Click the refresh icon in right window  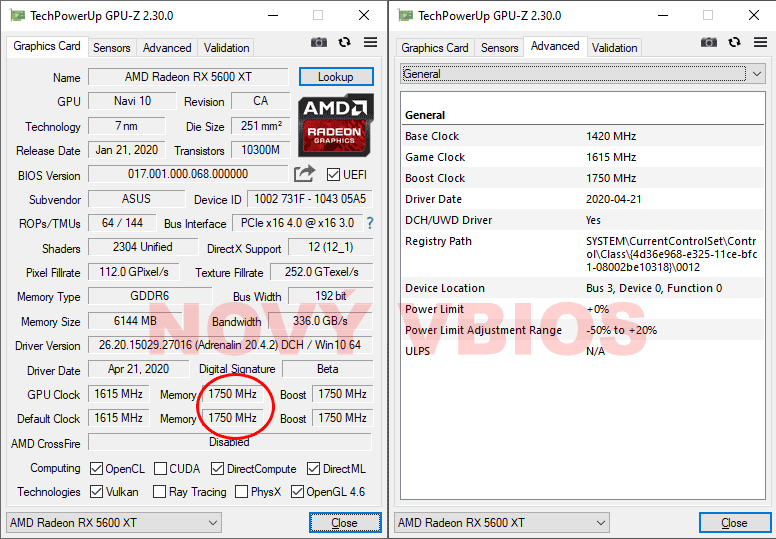click(x=734, y=43)
